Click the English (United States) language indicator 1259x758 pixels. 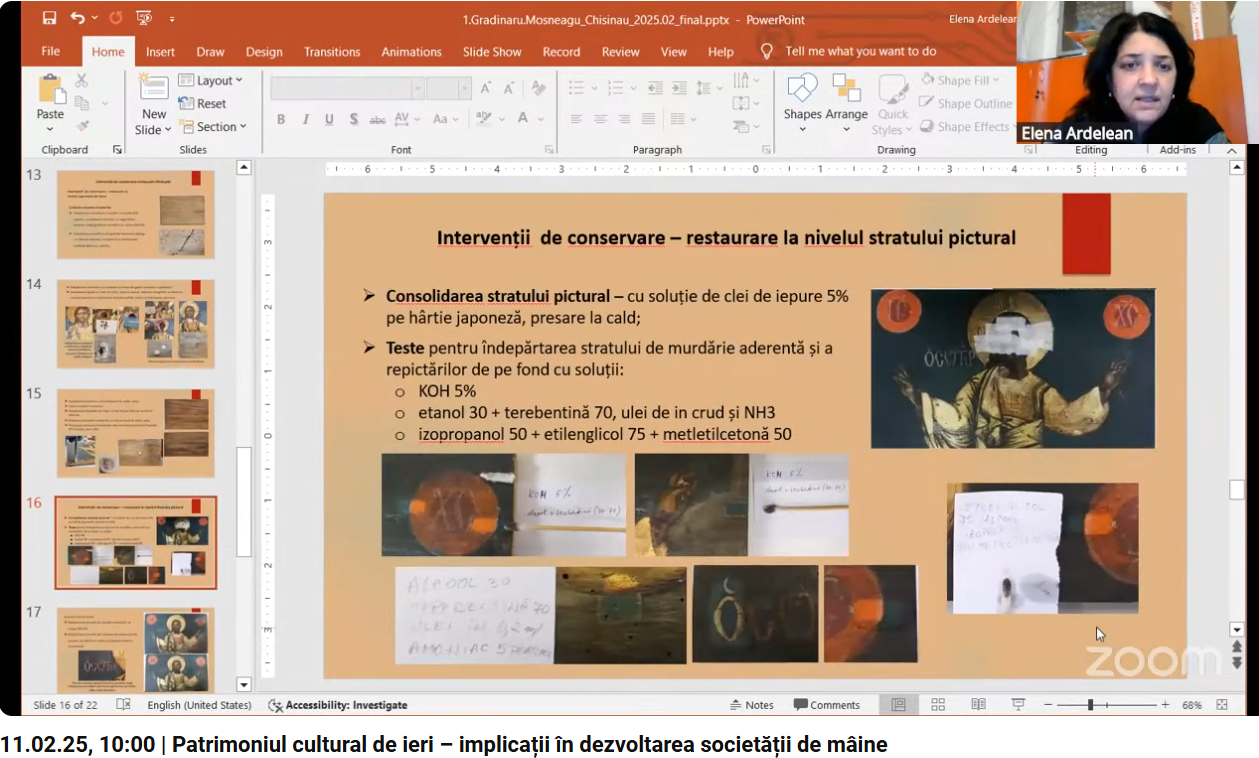click(199, 704)
